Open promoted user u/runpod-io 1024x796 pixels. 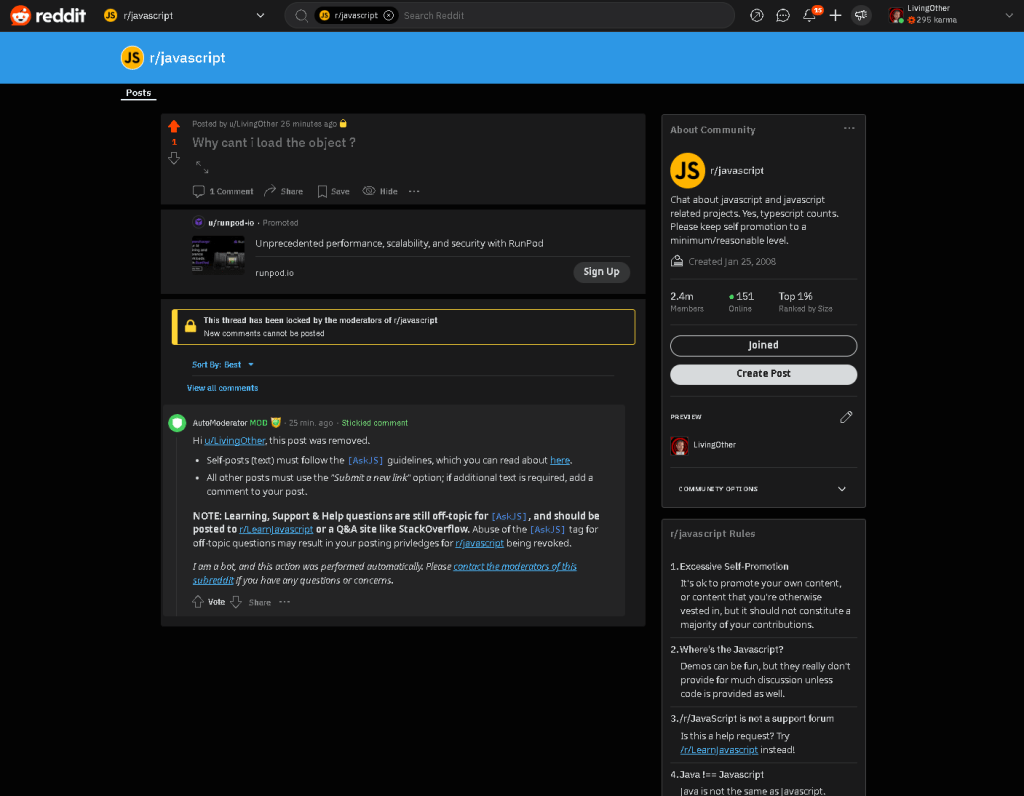[x=231, y=223]
